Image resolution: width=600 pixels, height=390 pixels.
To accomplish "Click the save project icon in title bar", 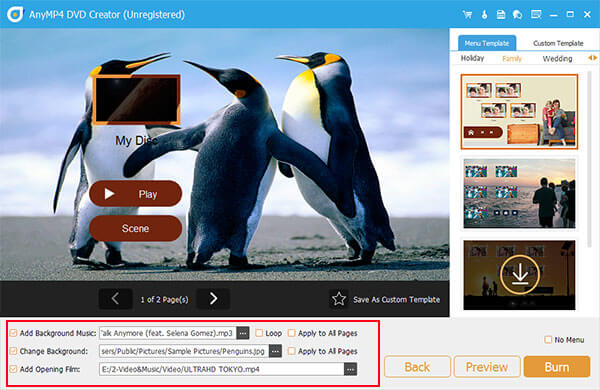I will [501, 15].
